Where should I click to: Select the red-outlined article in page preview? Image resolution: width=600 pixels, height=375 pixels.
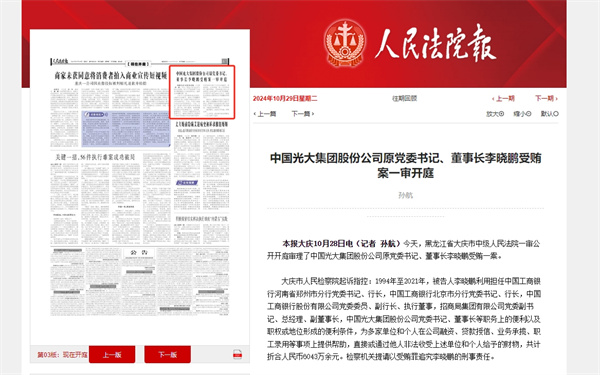tap(202, 92)
